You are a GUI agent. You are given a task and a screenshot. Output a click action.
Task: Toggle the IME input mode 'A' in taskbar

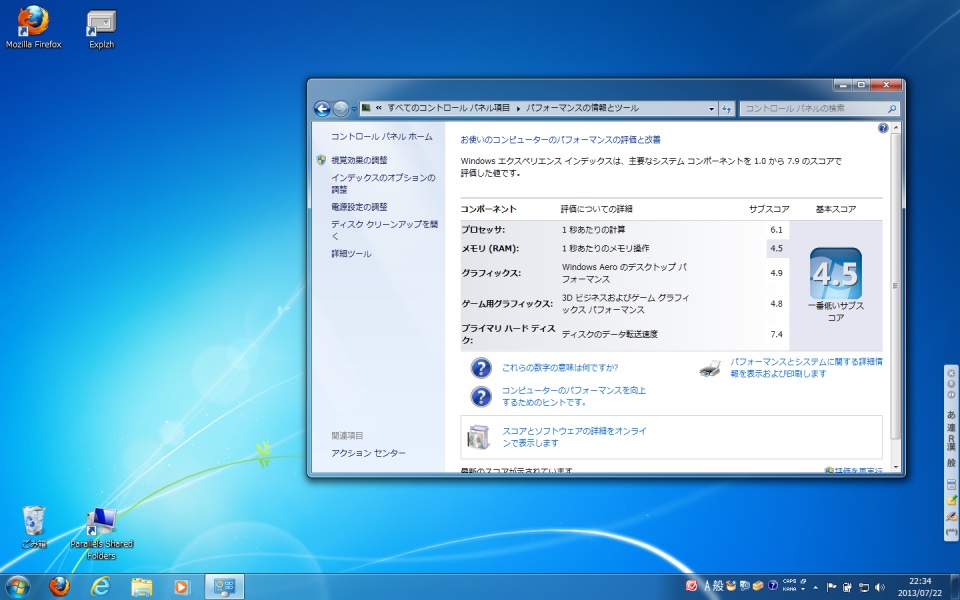(x=707, y=586)
